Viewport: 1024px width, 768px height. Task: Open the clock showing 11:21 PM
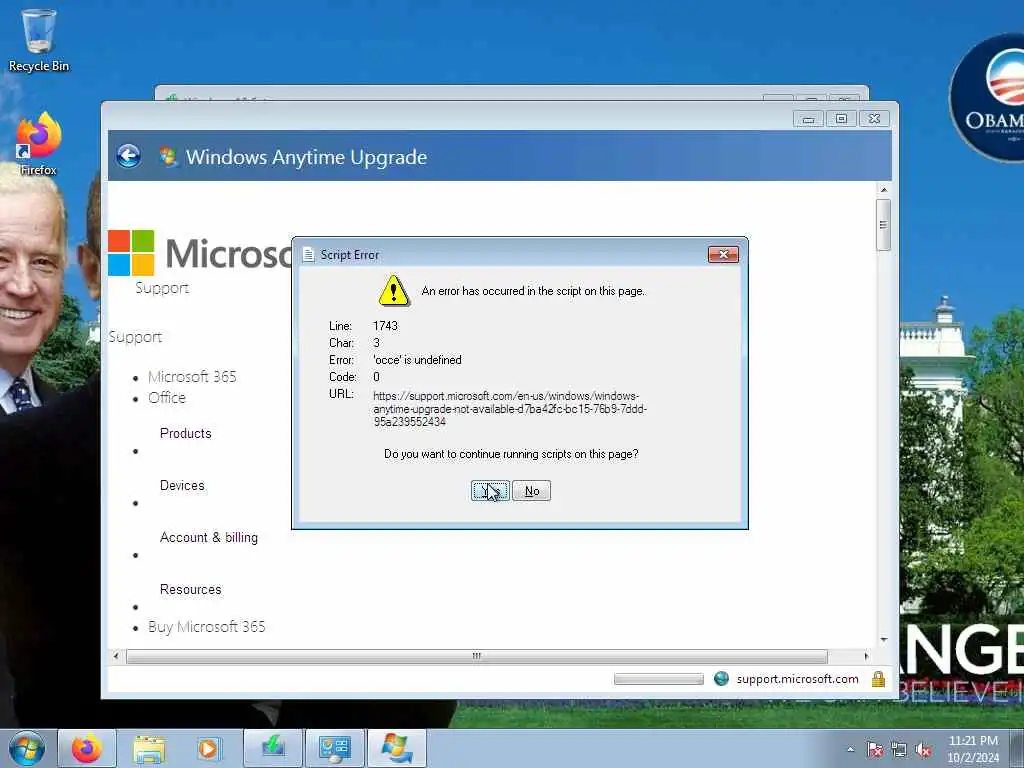tap(973, 749)
